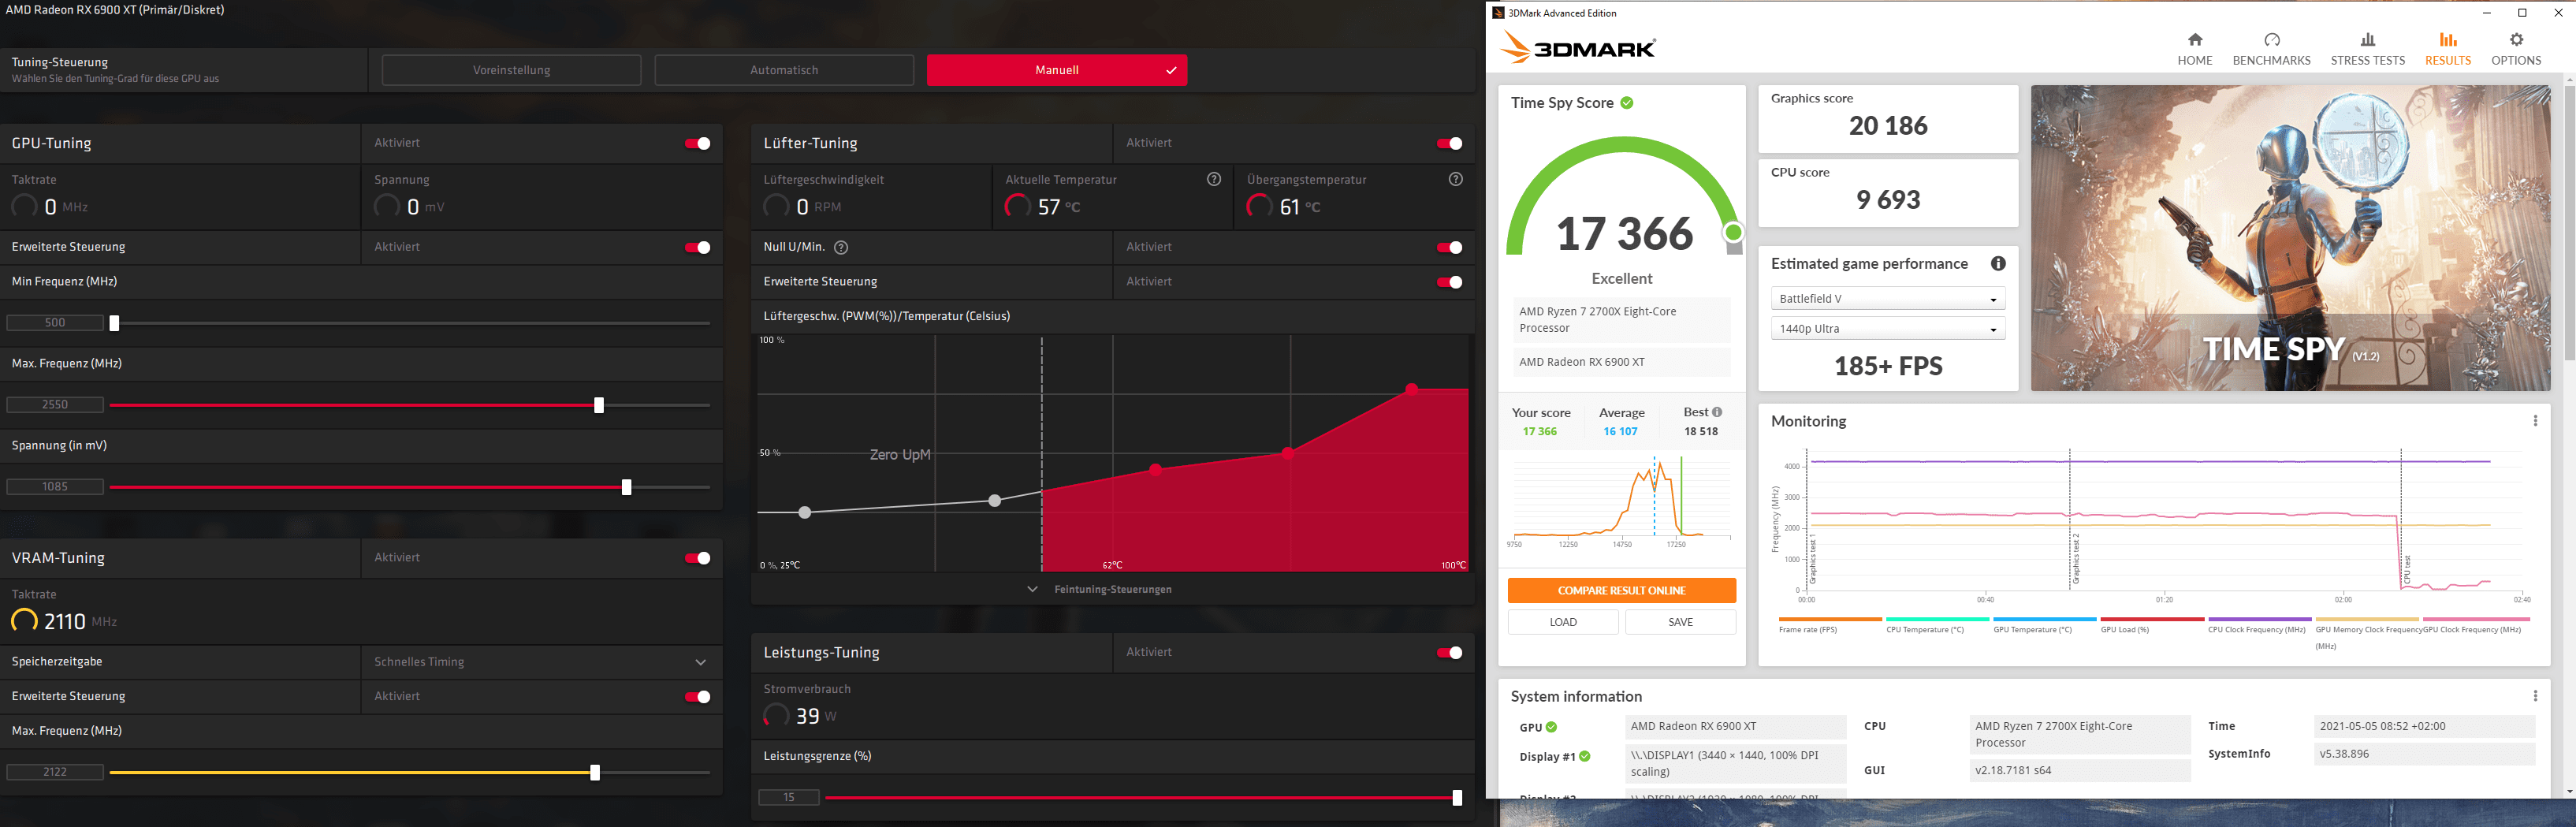Viewport: 2576px width, 827px height.
Task: Click help icon for Aktuelle Temperatur
Action: pos(1213,179)
